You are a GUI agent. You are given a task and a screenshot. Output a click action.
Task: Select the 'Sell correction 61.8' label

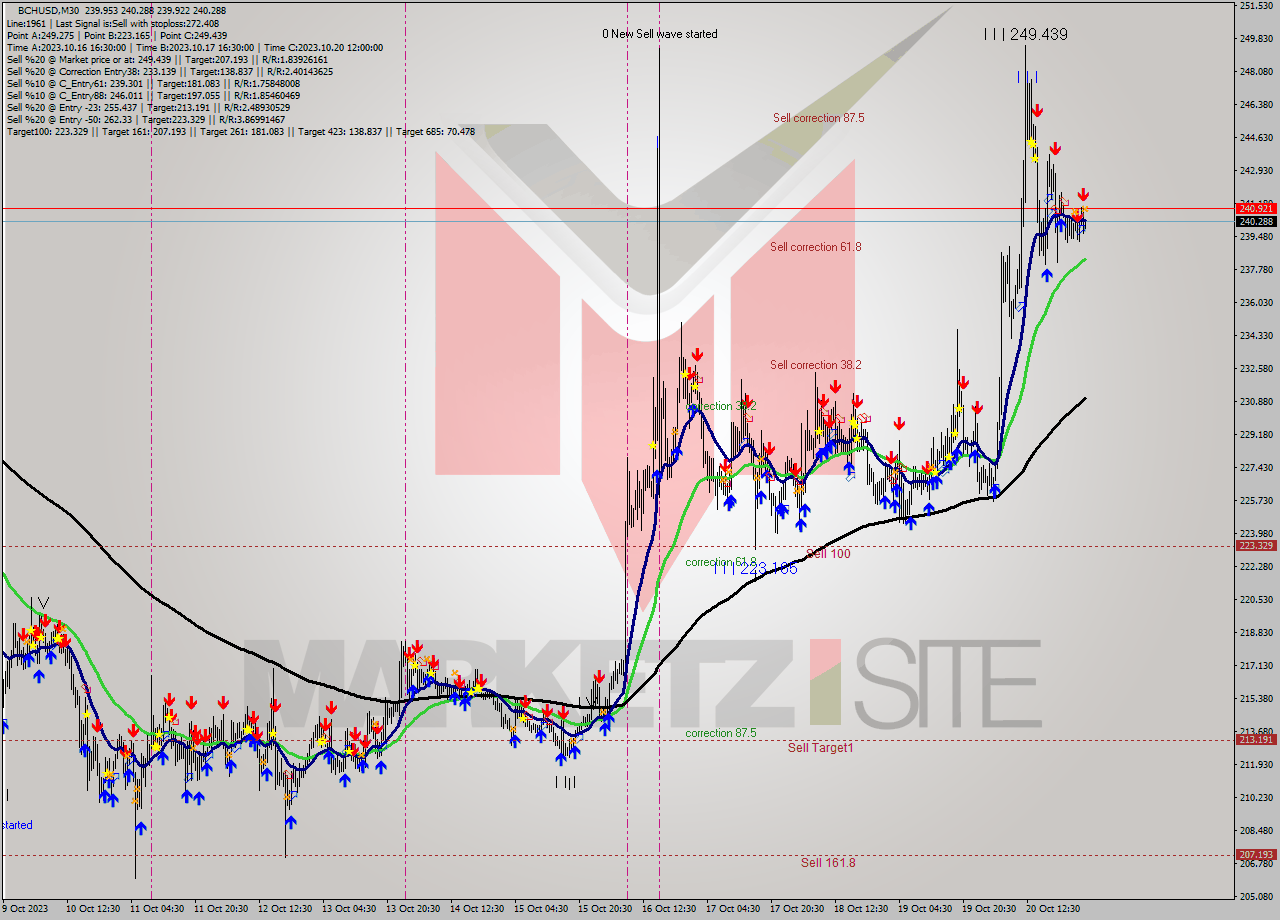click(815, 247)
